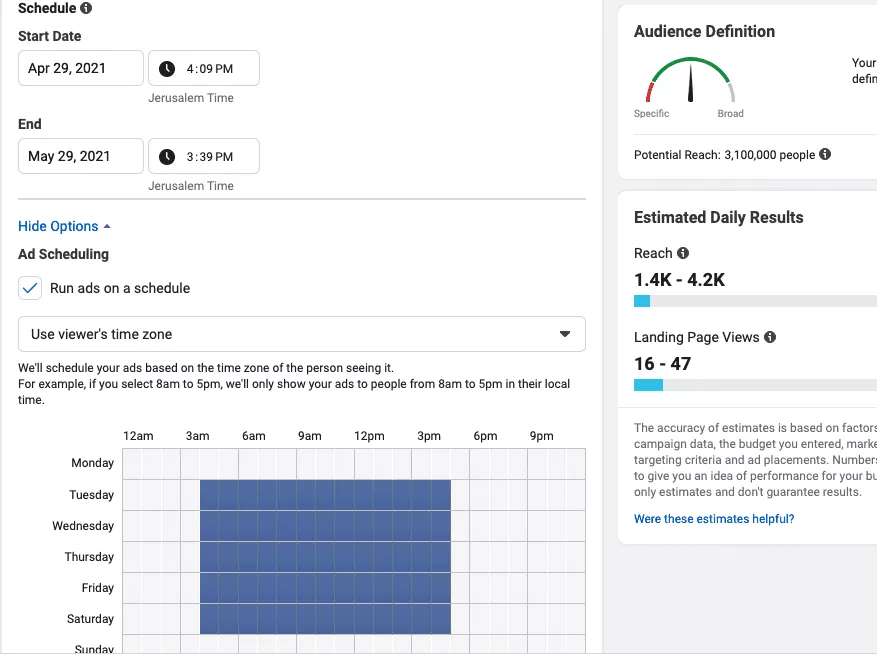
Task: Click the clock icon in end time field
Action: coord(167,157)
